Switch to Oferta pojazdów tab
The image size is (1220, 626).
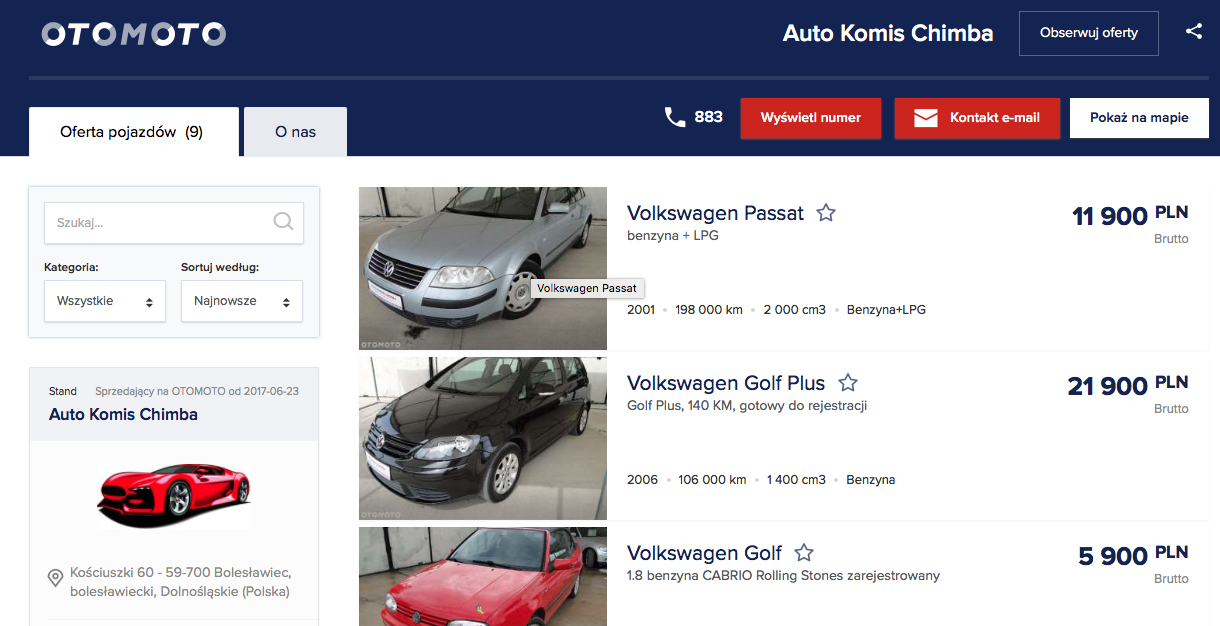134,132
